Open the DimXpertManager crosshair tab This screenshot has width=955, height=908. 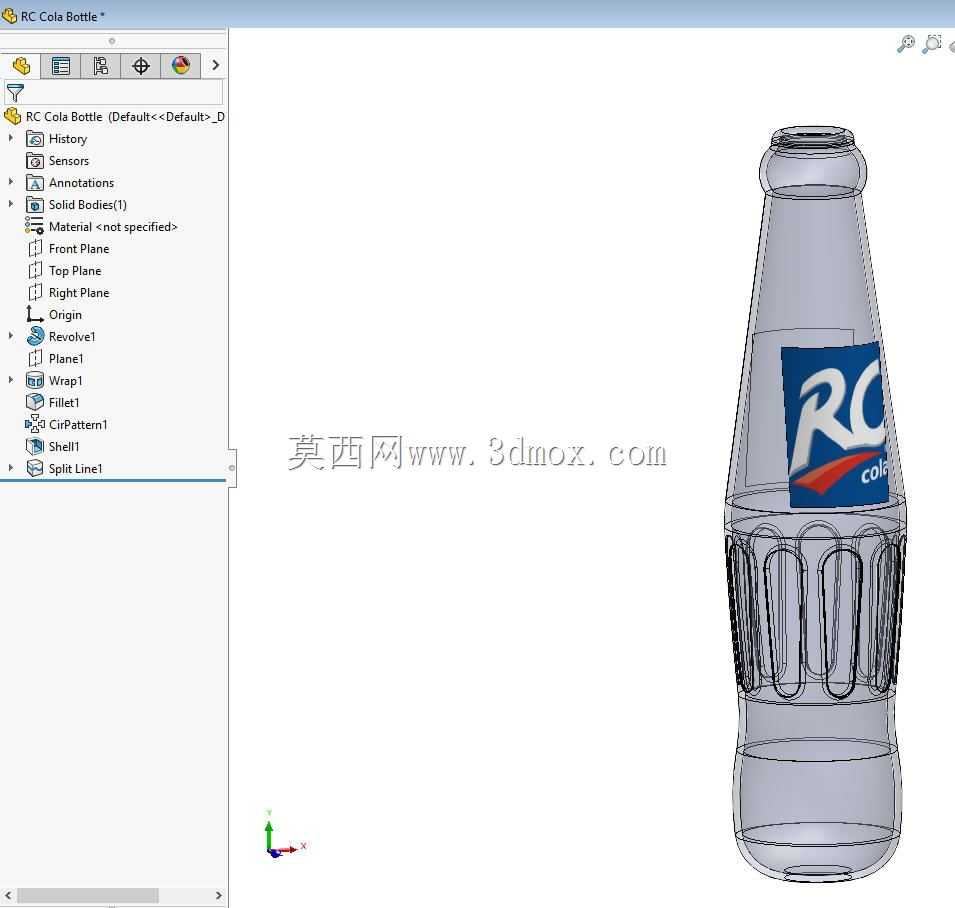tap(141, 66)
